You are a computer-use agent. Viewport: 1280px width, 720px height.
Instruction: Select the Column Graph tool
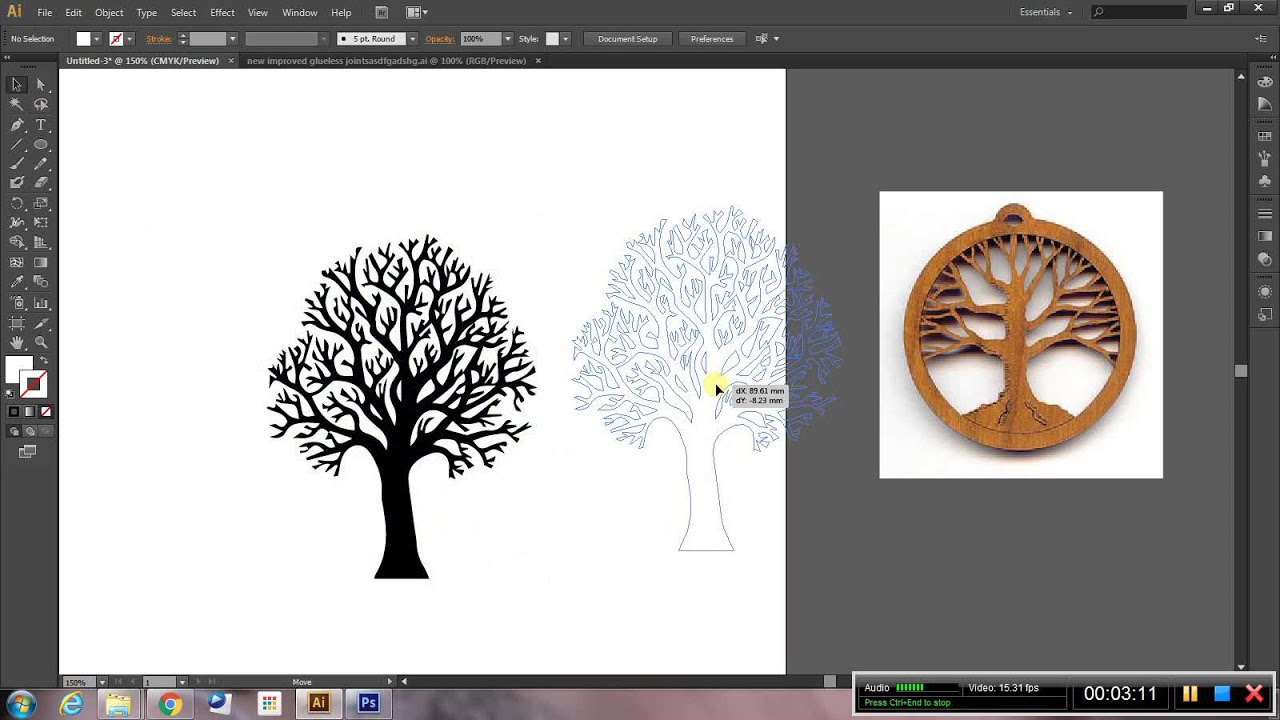click(41, 303)
